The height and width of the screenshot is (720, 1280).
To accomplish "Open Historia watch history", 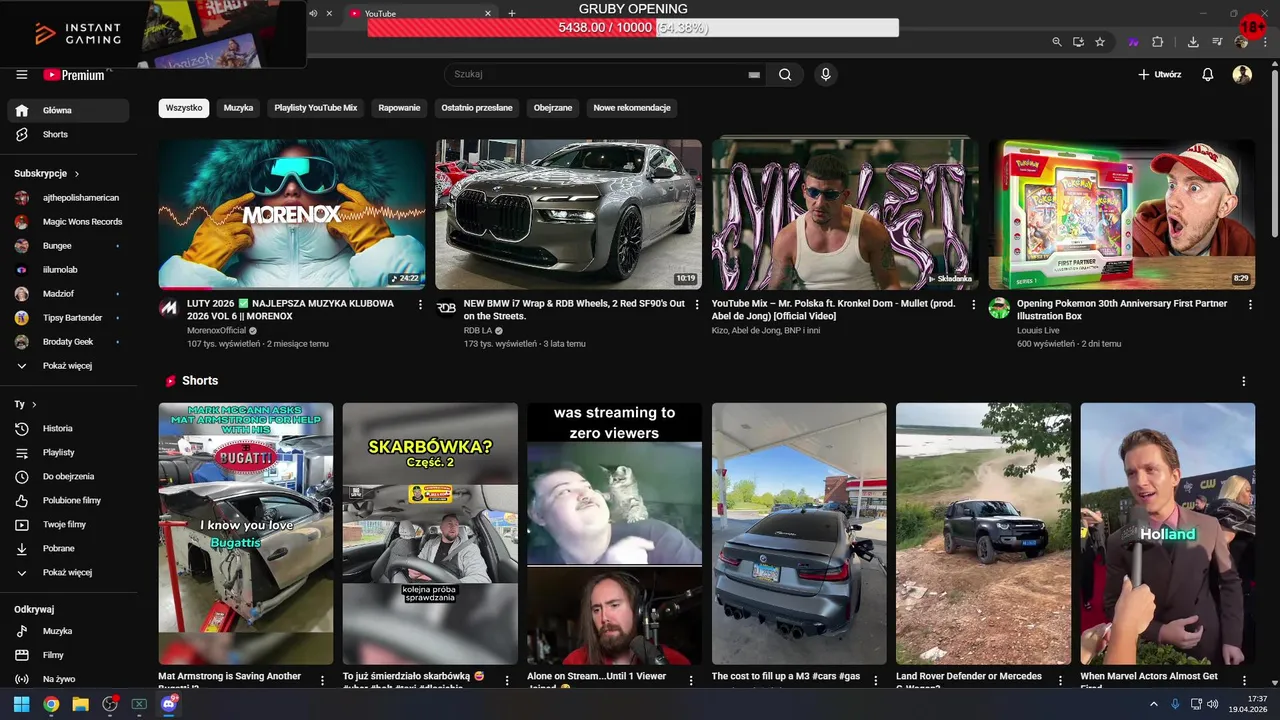I will tap(68, 428).
